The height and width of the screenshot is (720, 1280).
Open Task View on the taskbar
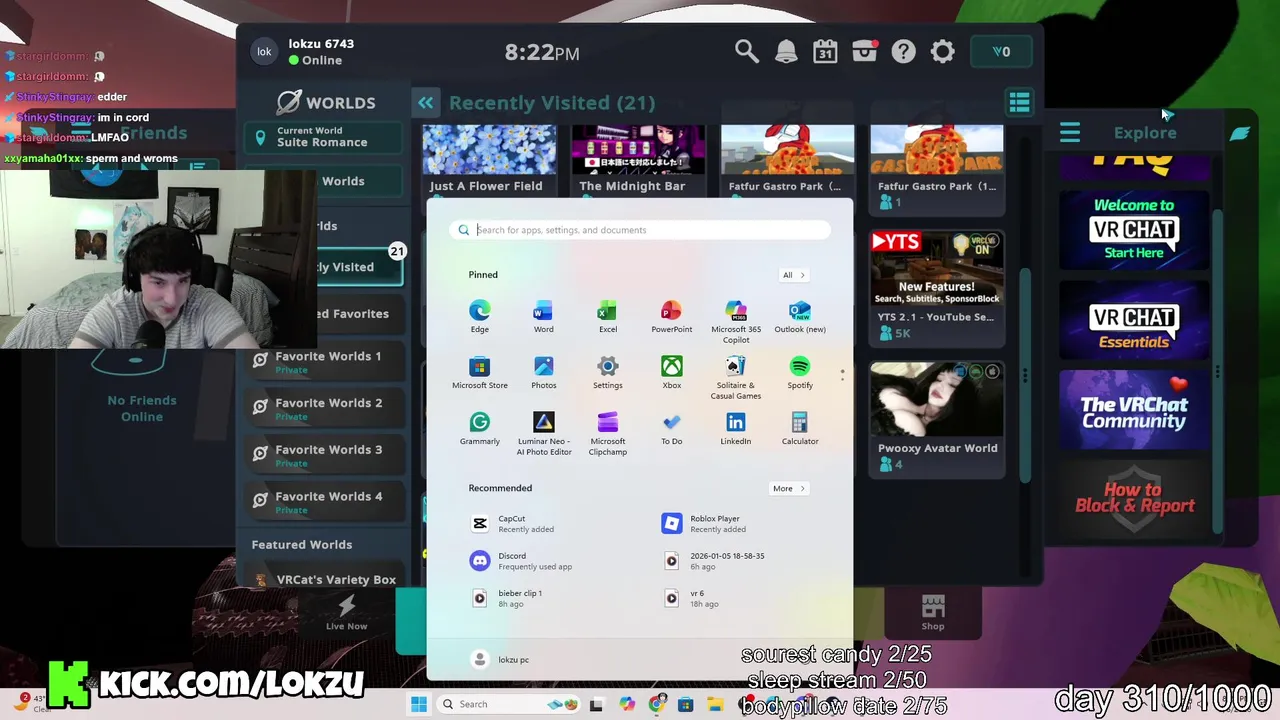tap(597, 704)
